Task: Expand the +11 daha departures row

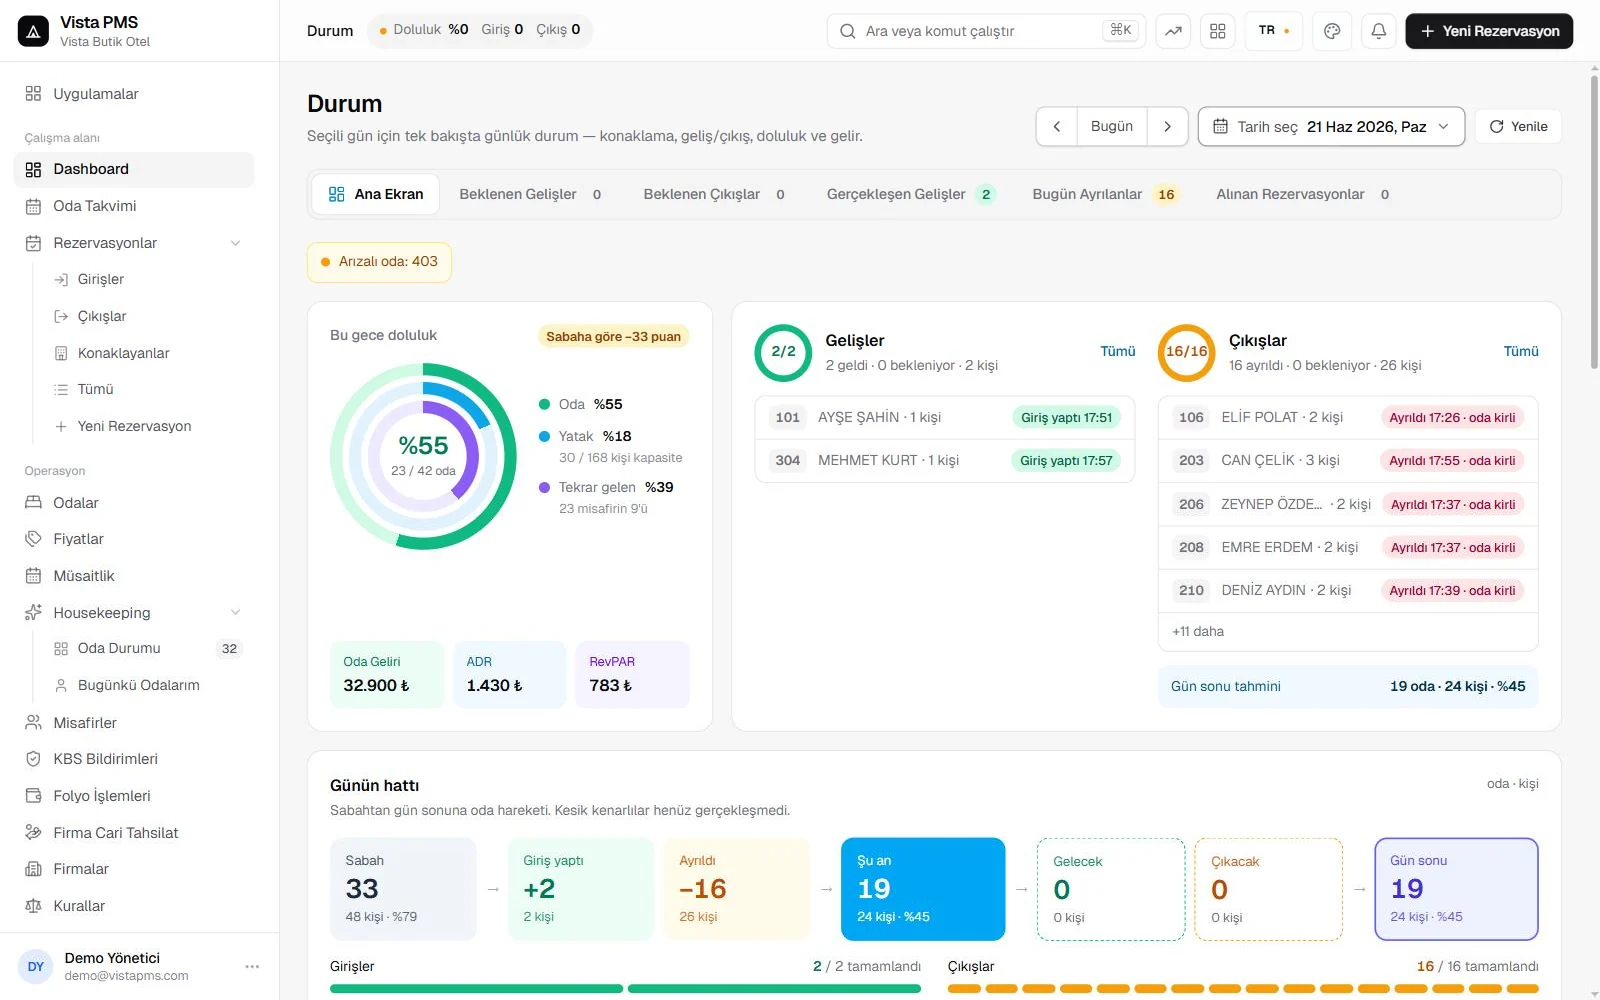Action: 1348,632
